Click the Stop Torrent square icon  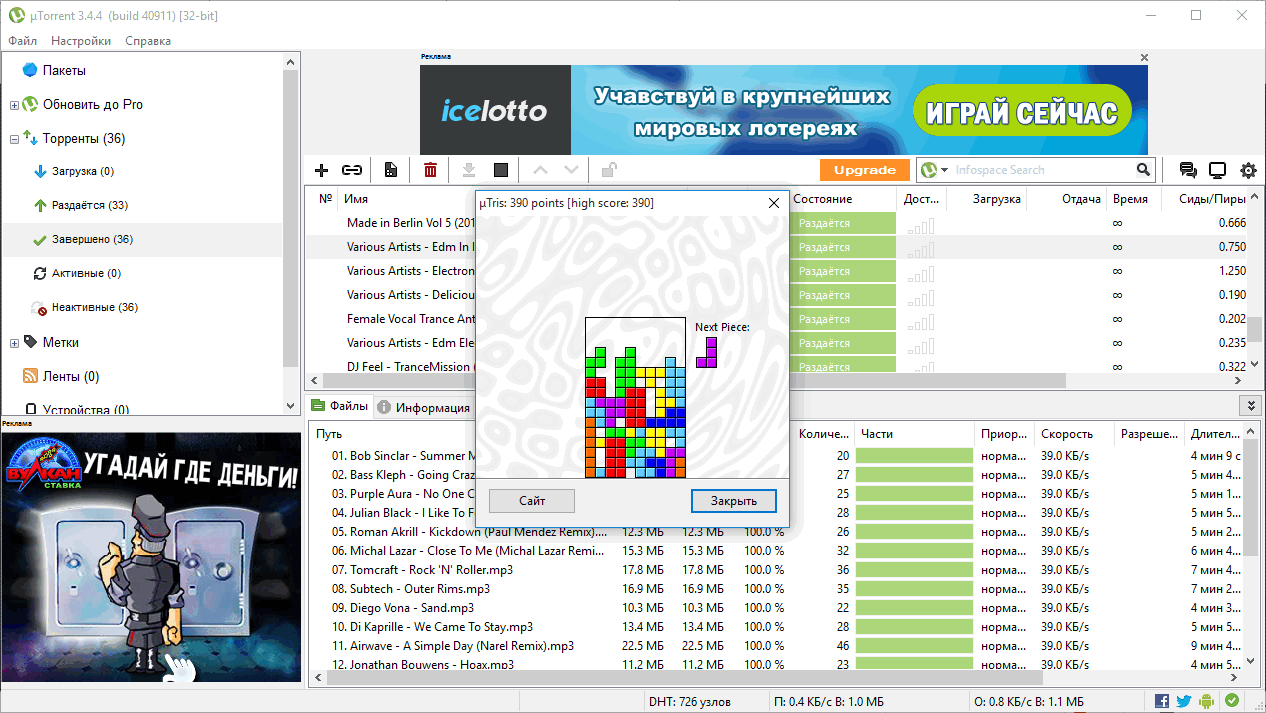(501, 170)
